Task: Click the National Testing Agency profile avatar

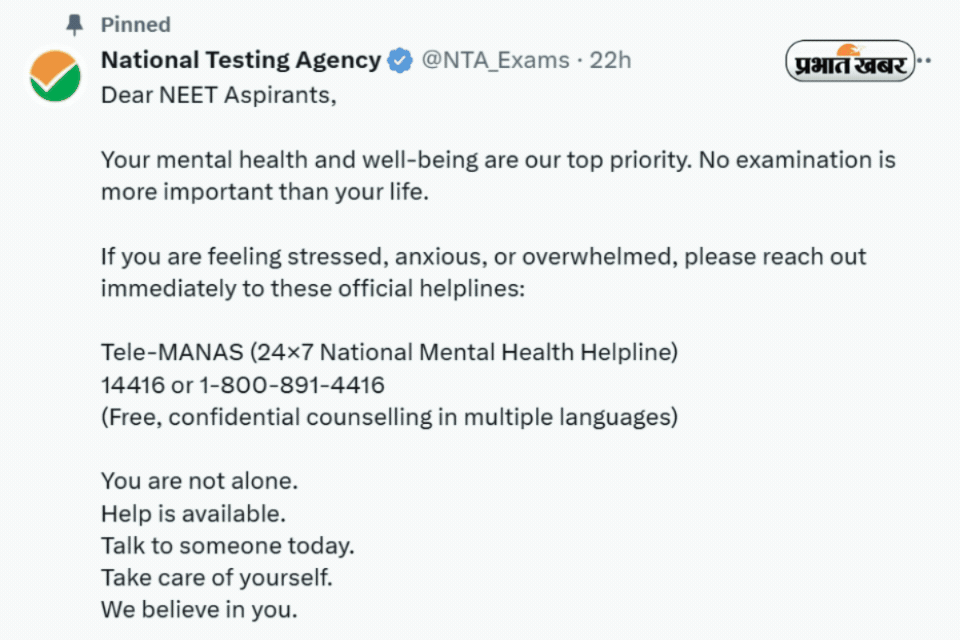Action: click(x=56, y=75)
